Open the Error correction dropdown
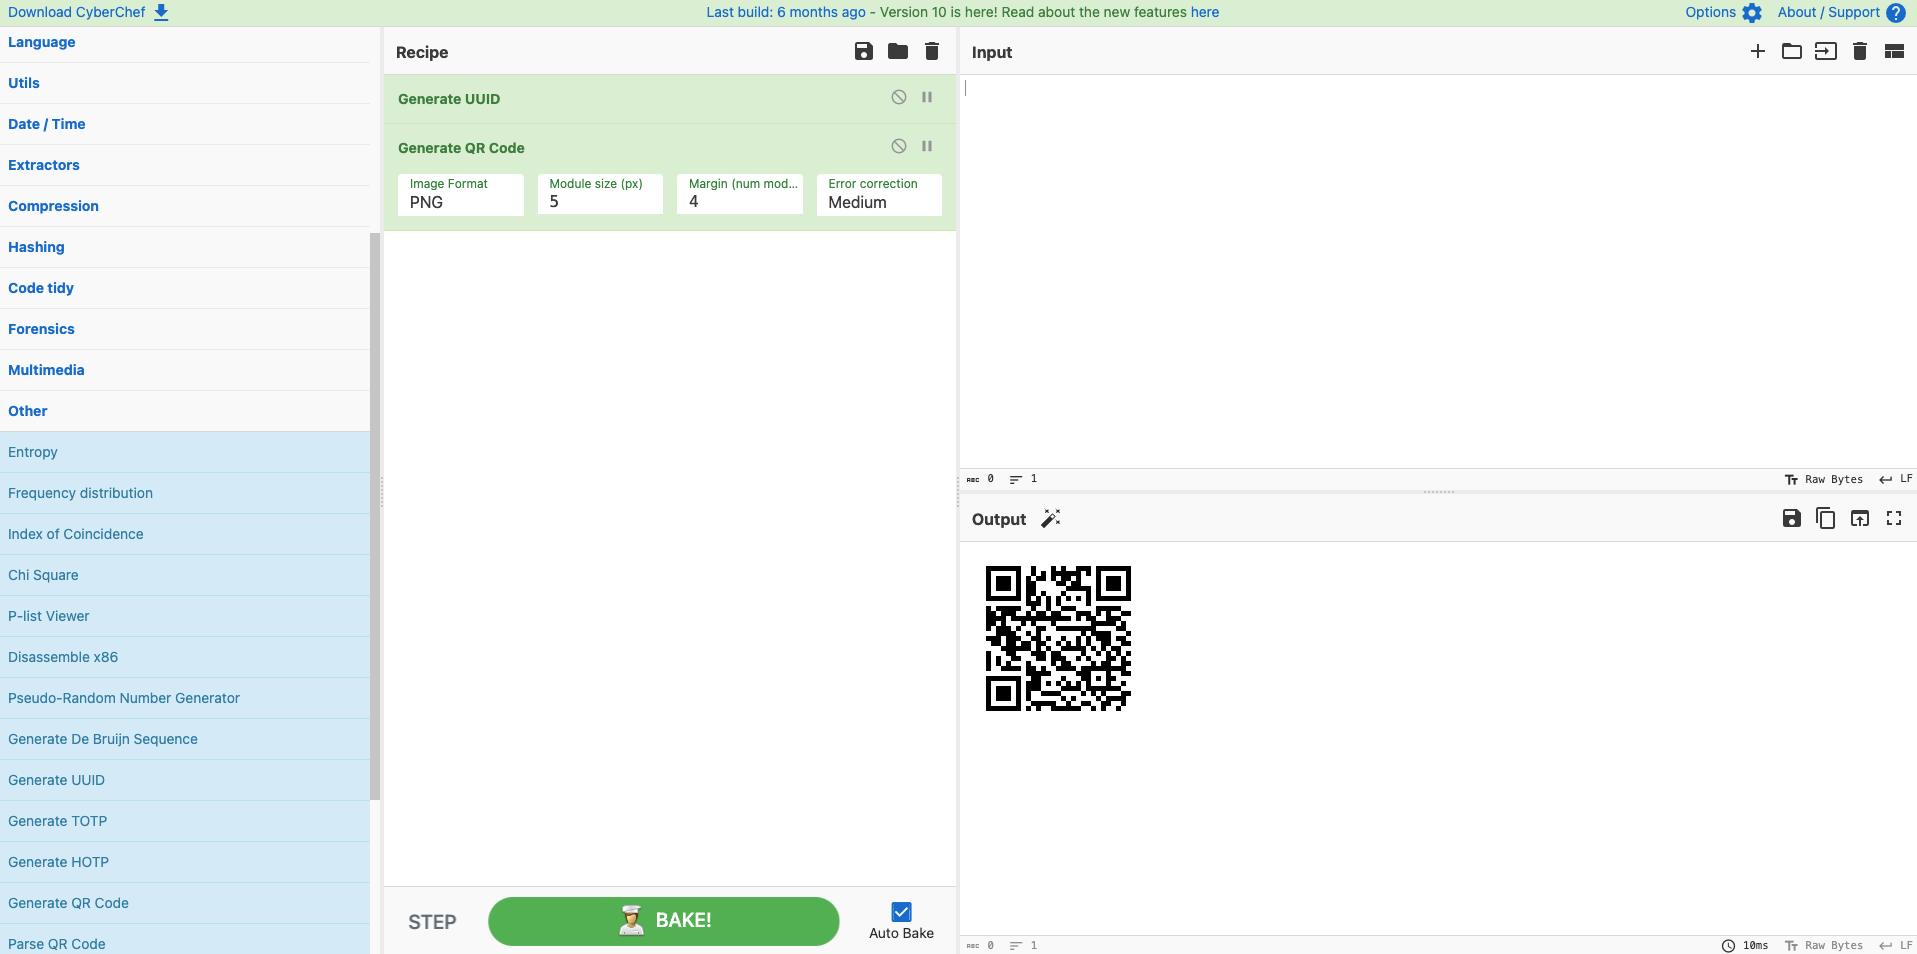 pyautogui.click(x=879, y=195)
